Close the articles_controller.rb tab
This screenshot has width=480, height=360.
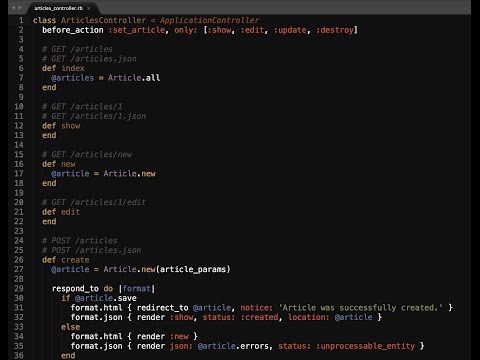pyautogui.click(x=89, y=8)
